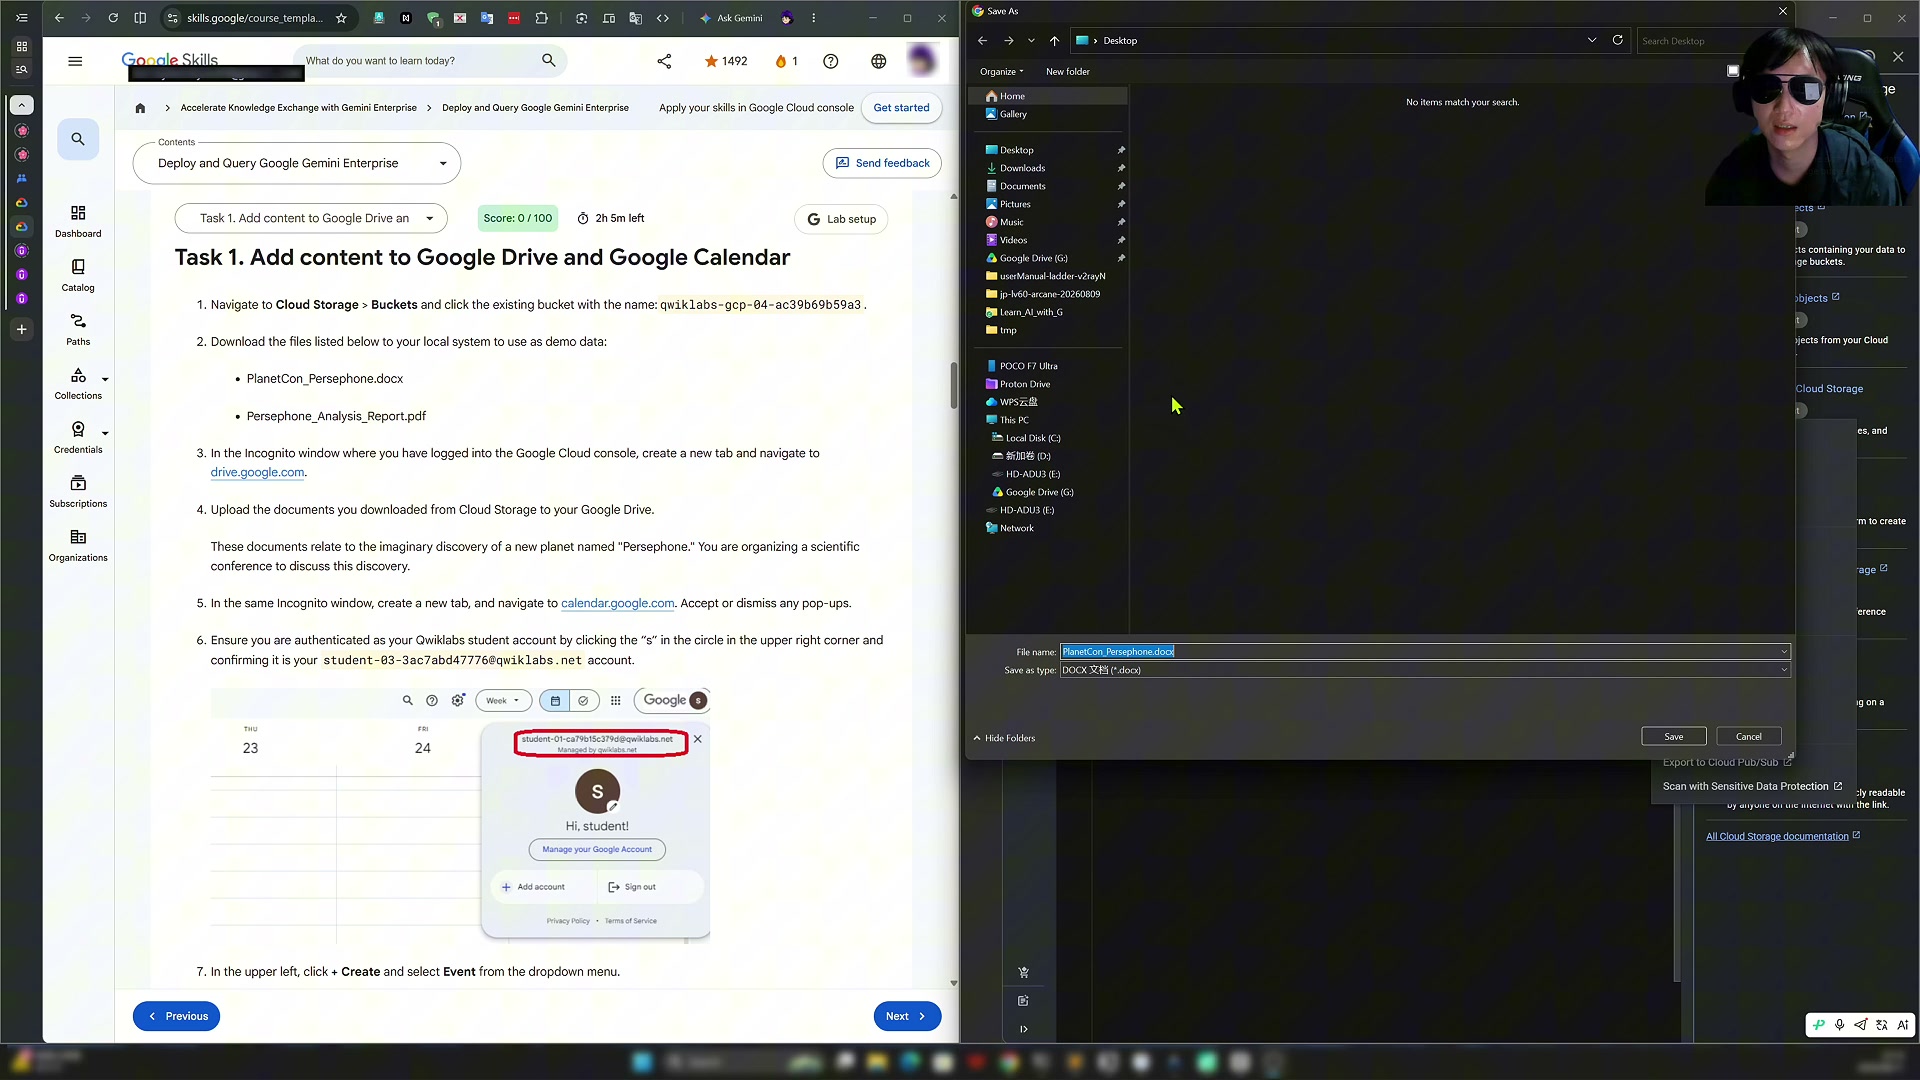The image size is (1920, 1080).
Task: Open the Google Skills hamburger menu
Action: pos(75,61)
